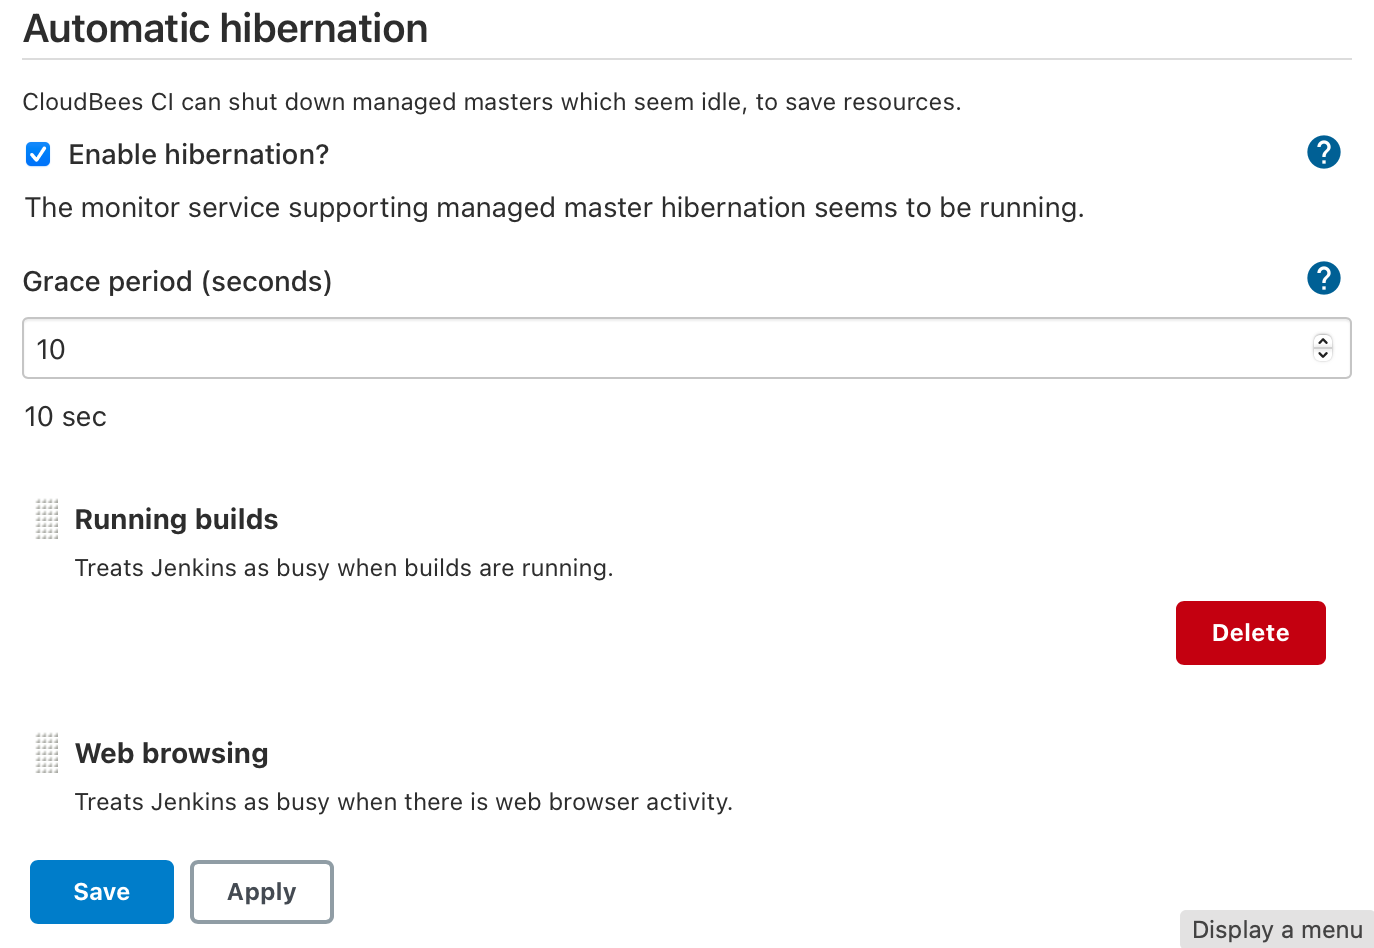Viewport: 1374px width, 948px height.
Task: Click the 10 sec summary text
Action: tap(65, 417)
